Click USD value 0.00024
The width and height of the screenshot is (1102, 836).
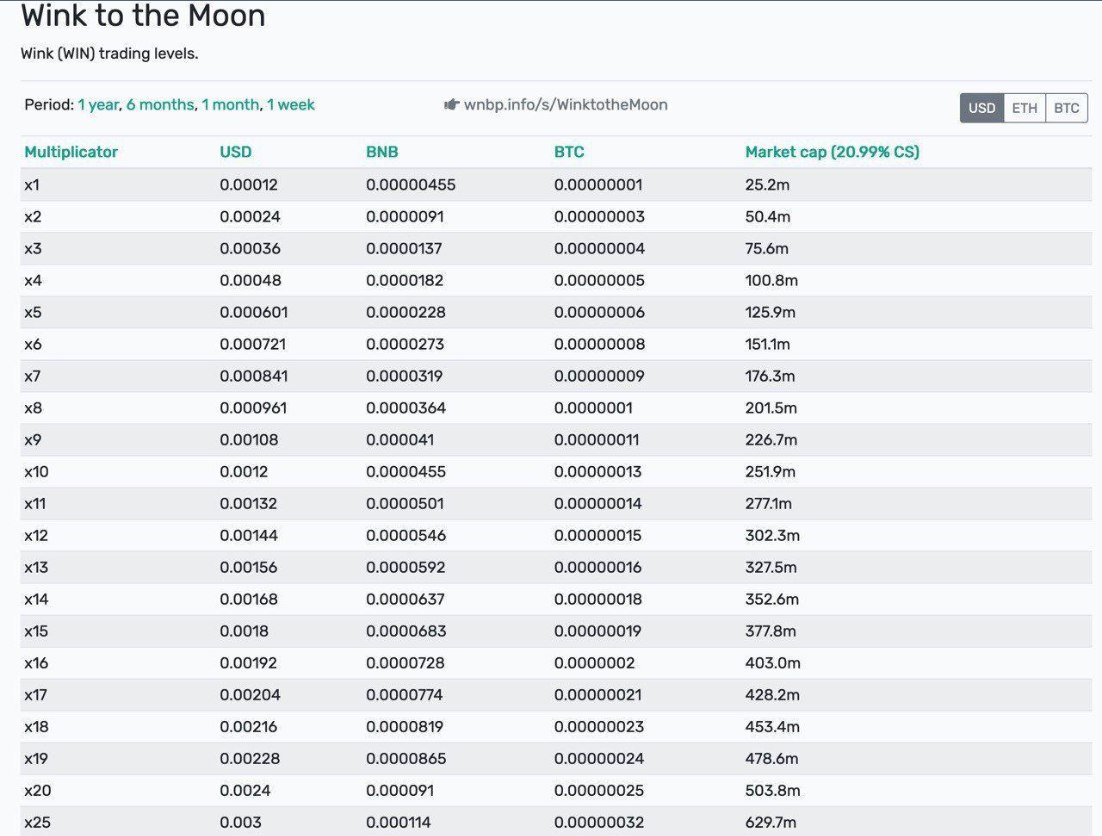(x=249, y=216)
